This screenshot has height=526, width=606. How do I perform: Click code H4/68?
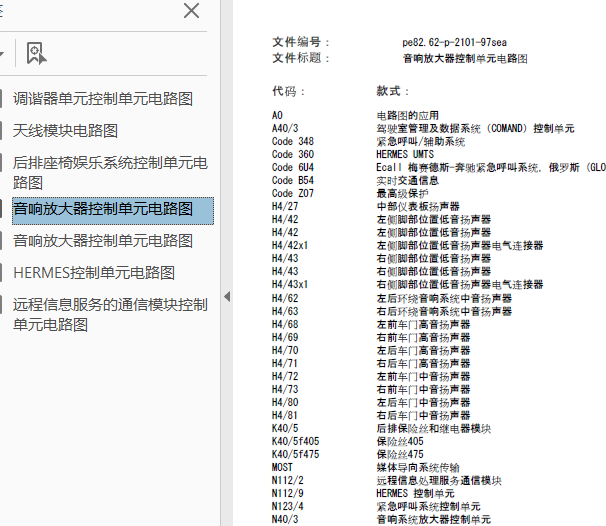pos(285,324)
